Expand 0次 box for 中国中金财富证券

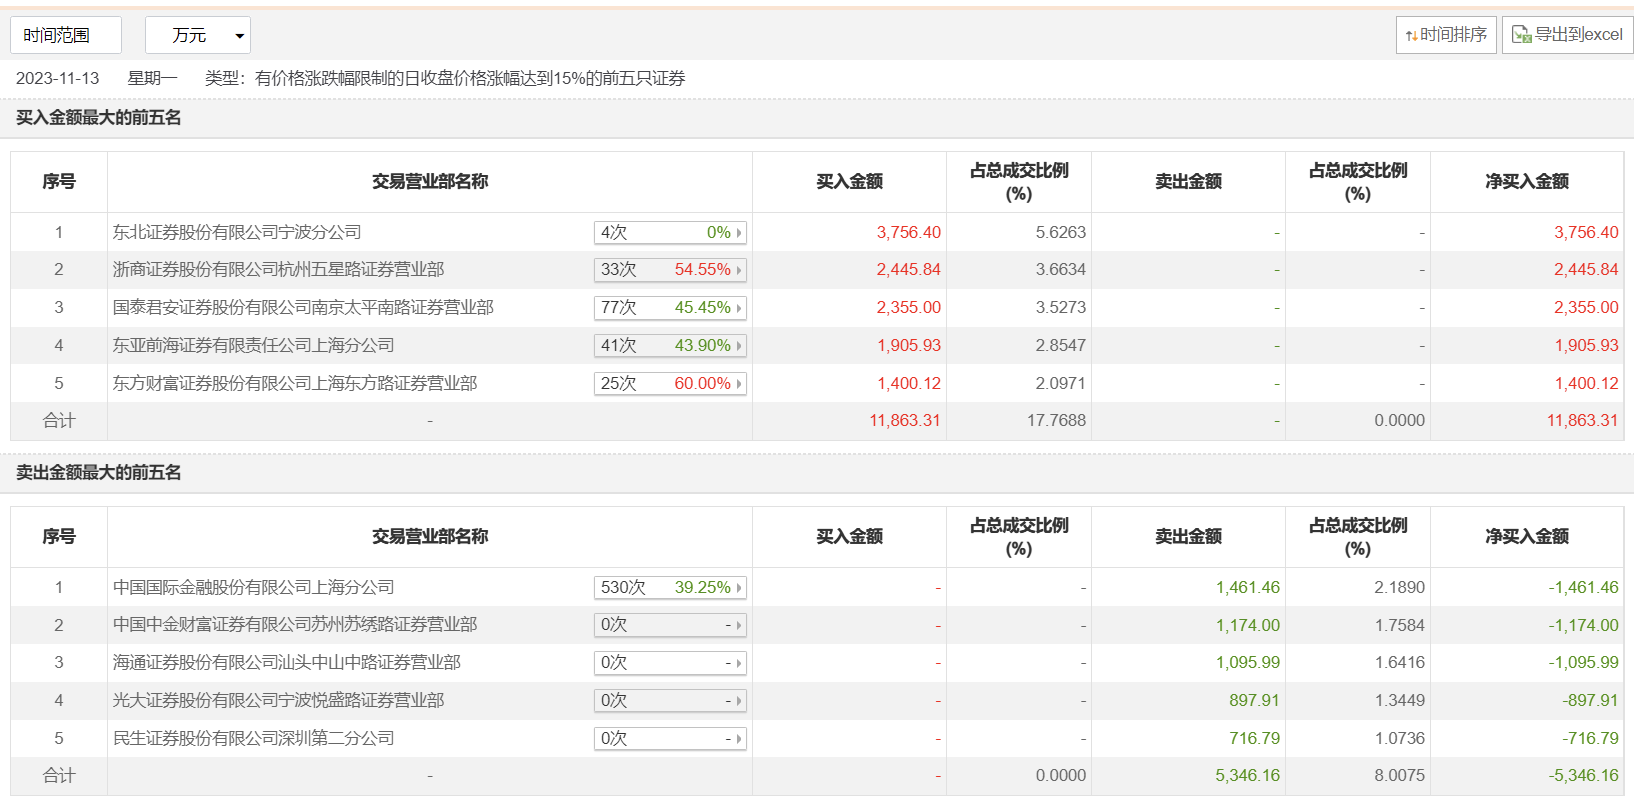click(670, 625)
